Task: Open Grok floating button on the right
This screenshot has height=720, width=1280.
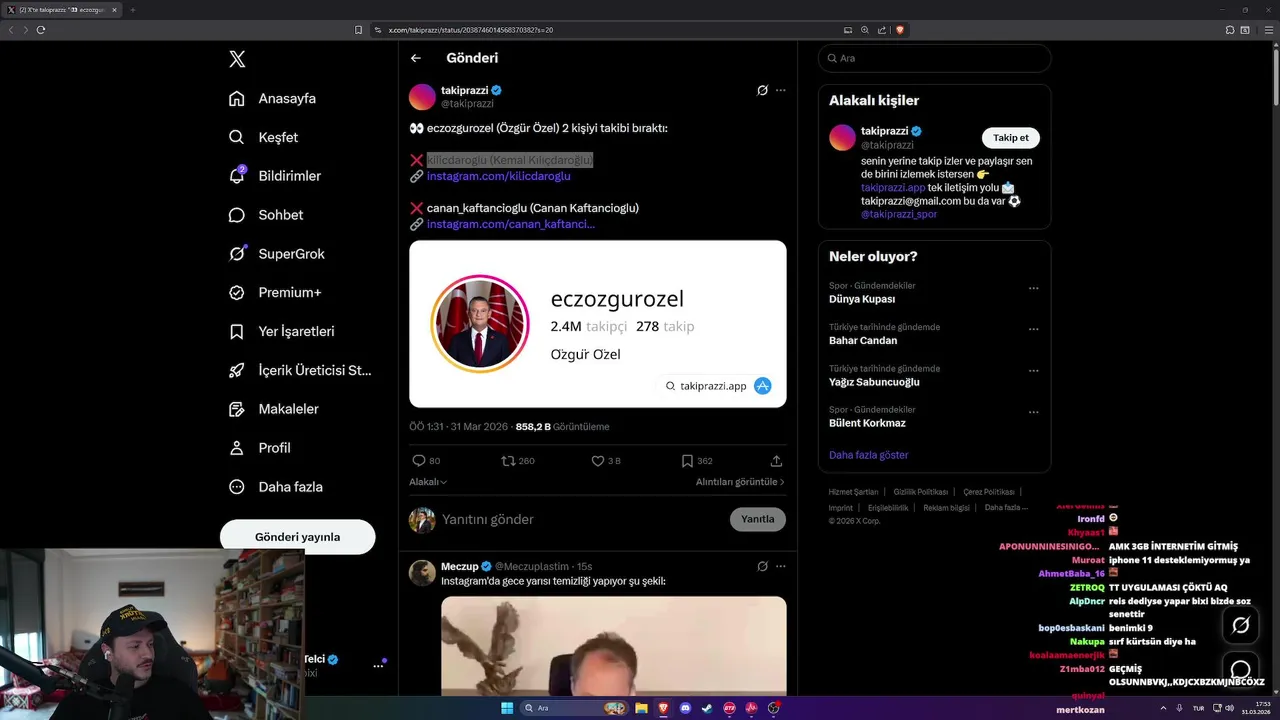Action: 1241,625
